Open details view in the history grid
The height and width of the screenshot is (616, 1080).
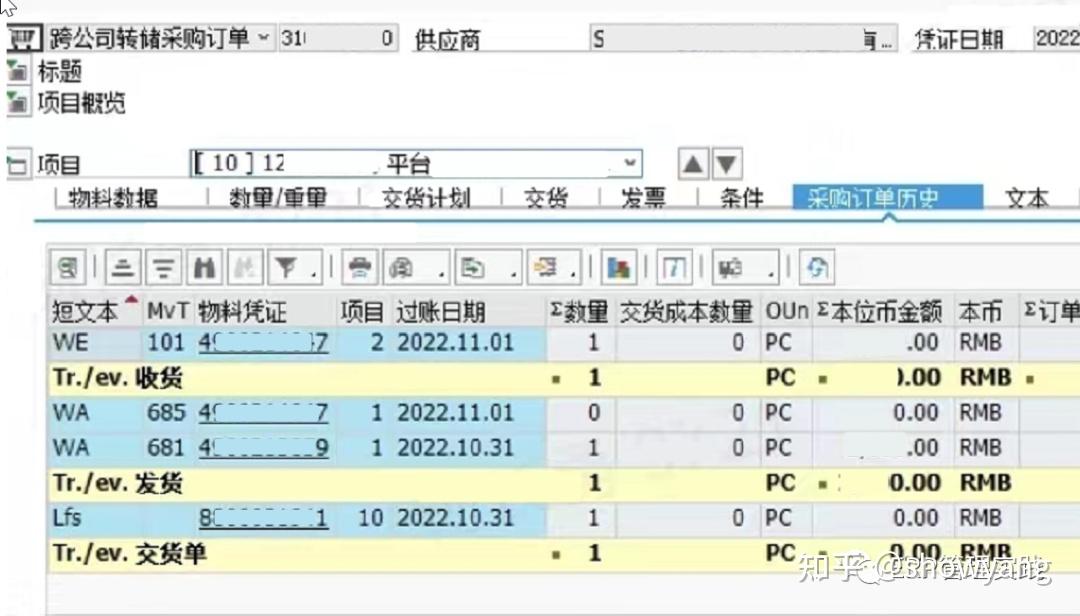(67, 267)
